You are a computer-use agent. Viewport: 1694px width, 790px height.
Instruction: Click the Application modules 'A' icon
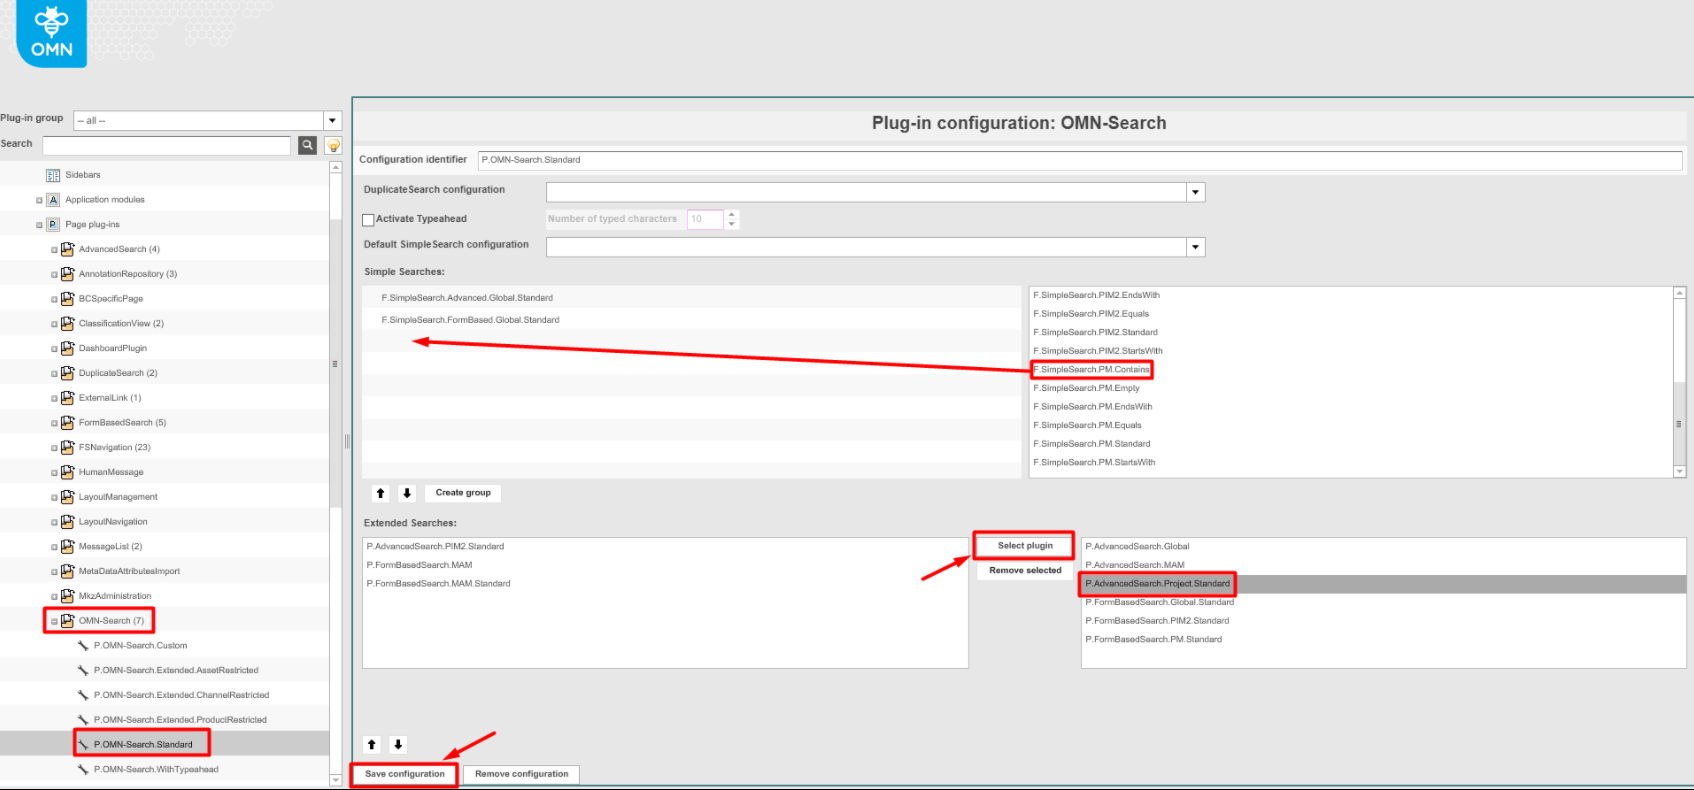coord(53,200)
